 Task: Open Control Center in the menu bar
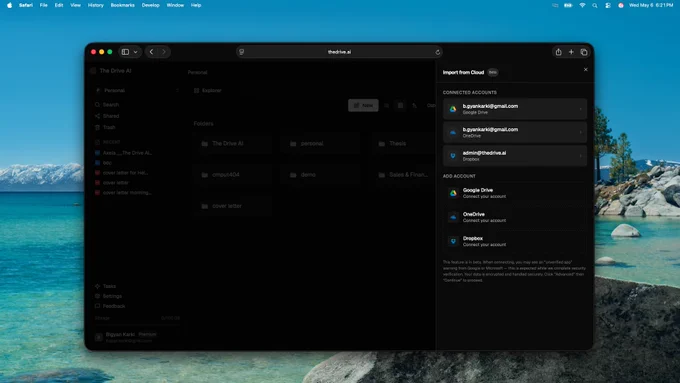(x=608, y=5)
